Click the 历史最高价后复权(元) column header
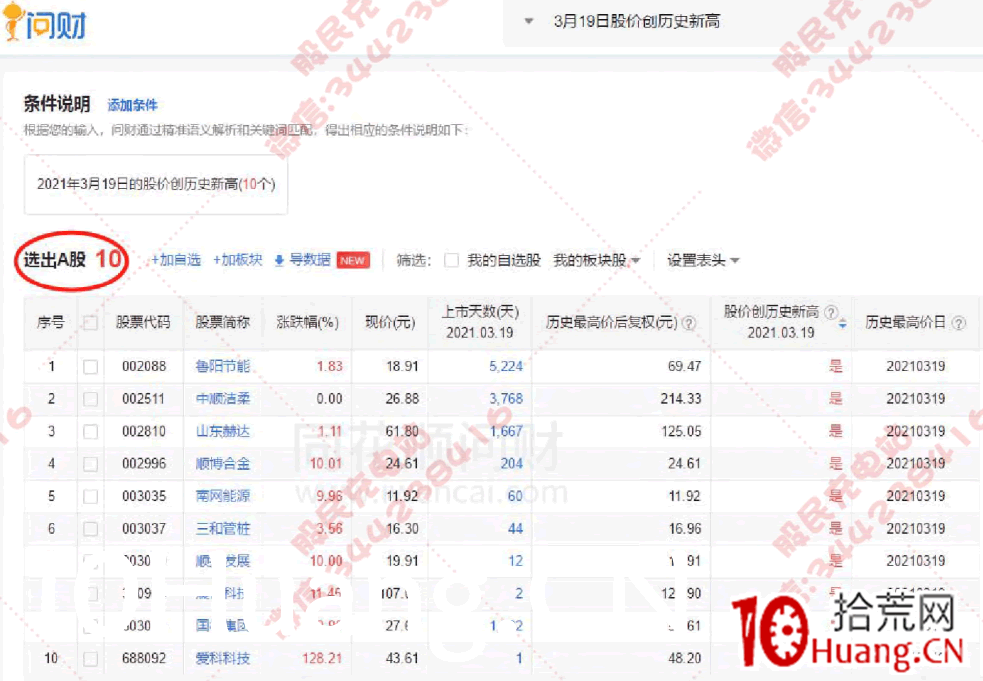Viewport: 983px width, 681px height. tap(612, 322)
